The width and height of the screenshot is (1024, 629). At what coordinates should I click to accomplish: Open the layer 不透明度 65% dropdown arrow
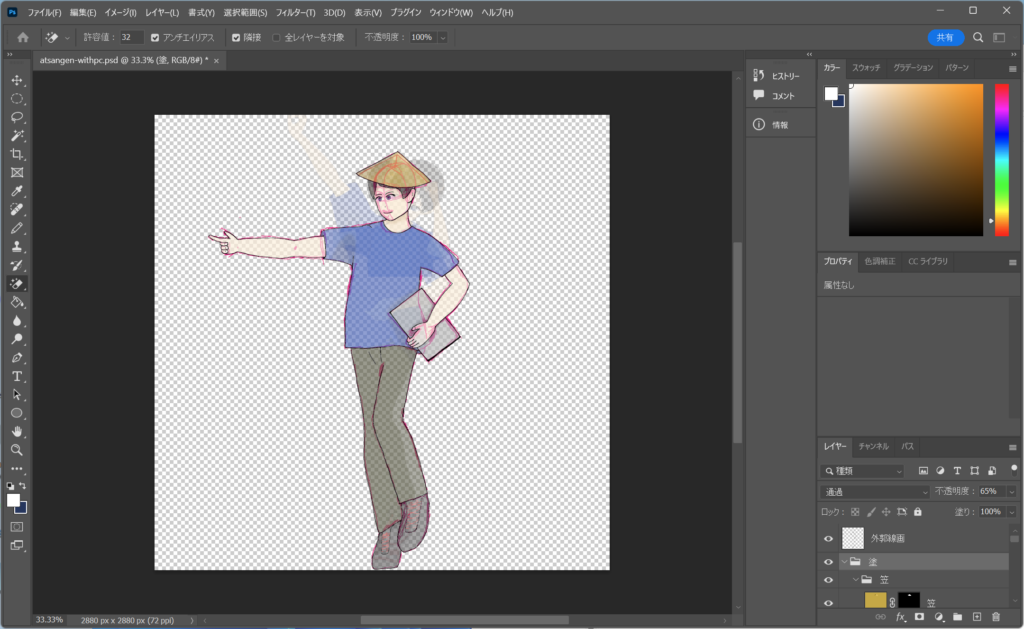pos(1012,492)
